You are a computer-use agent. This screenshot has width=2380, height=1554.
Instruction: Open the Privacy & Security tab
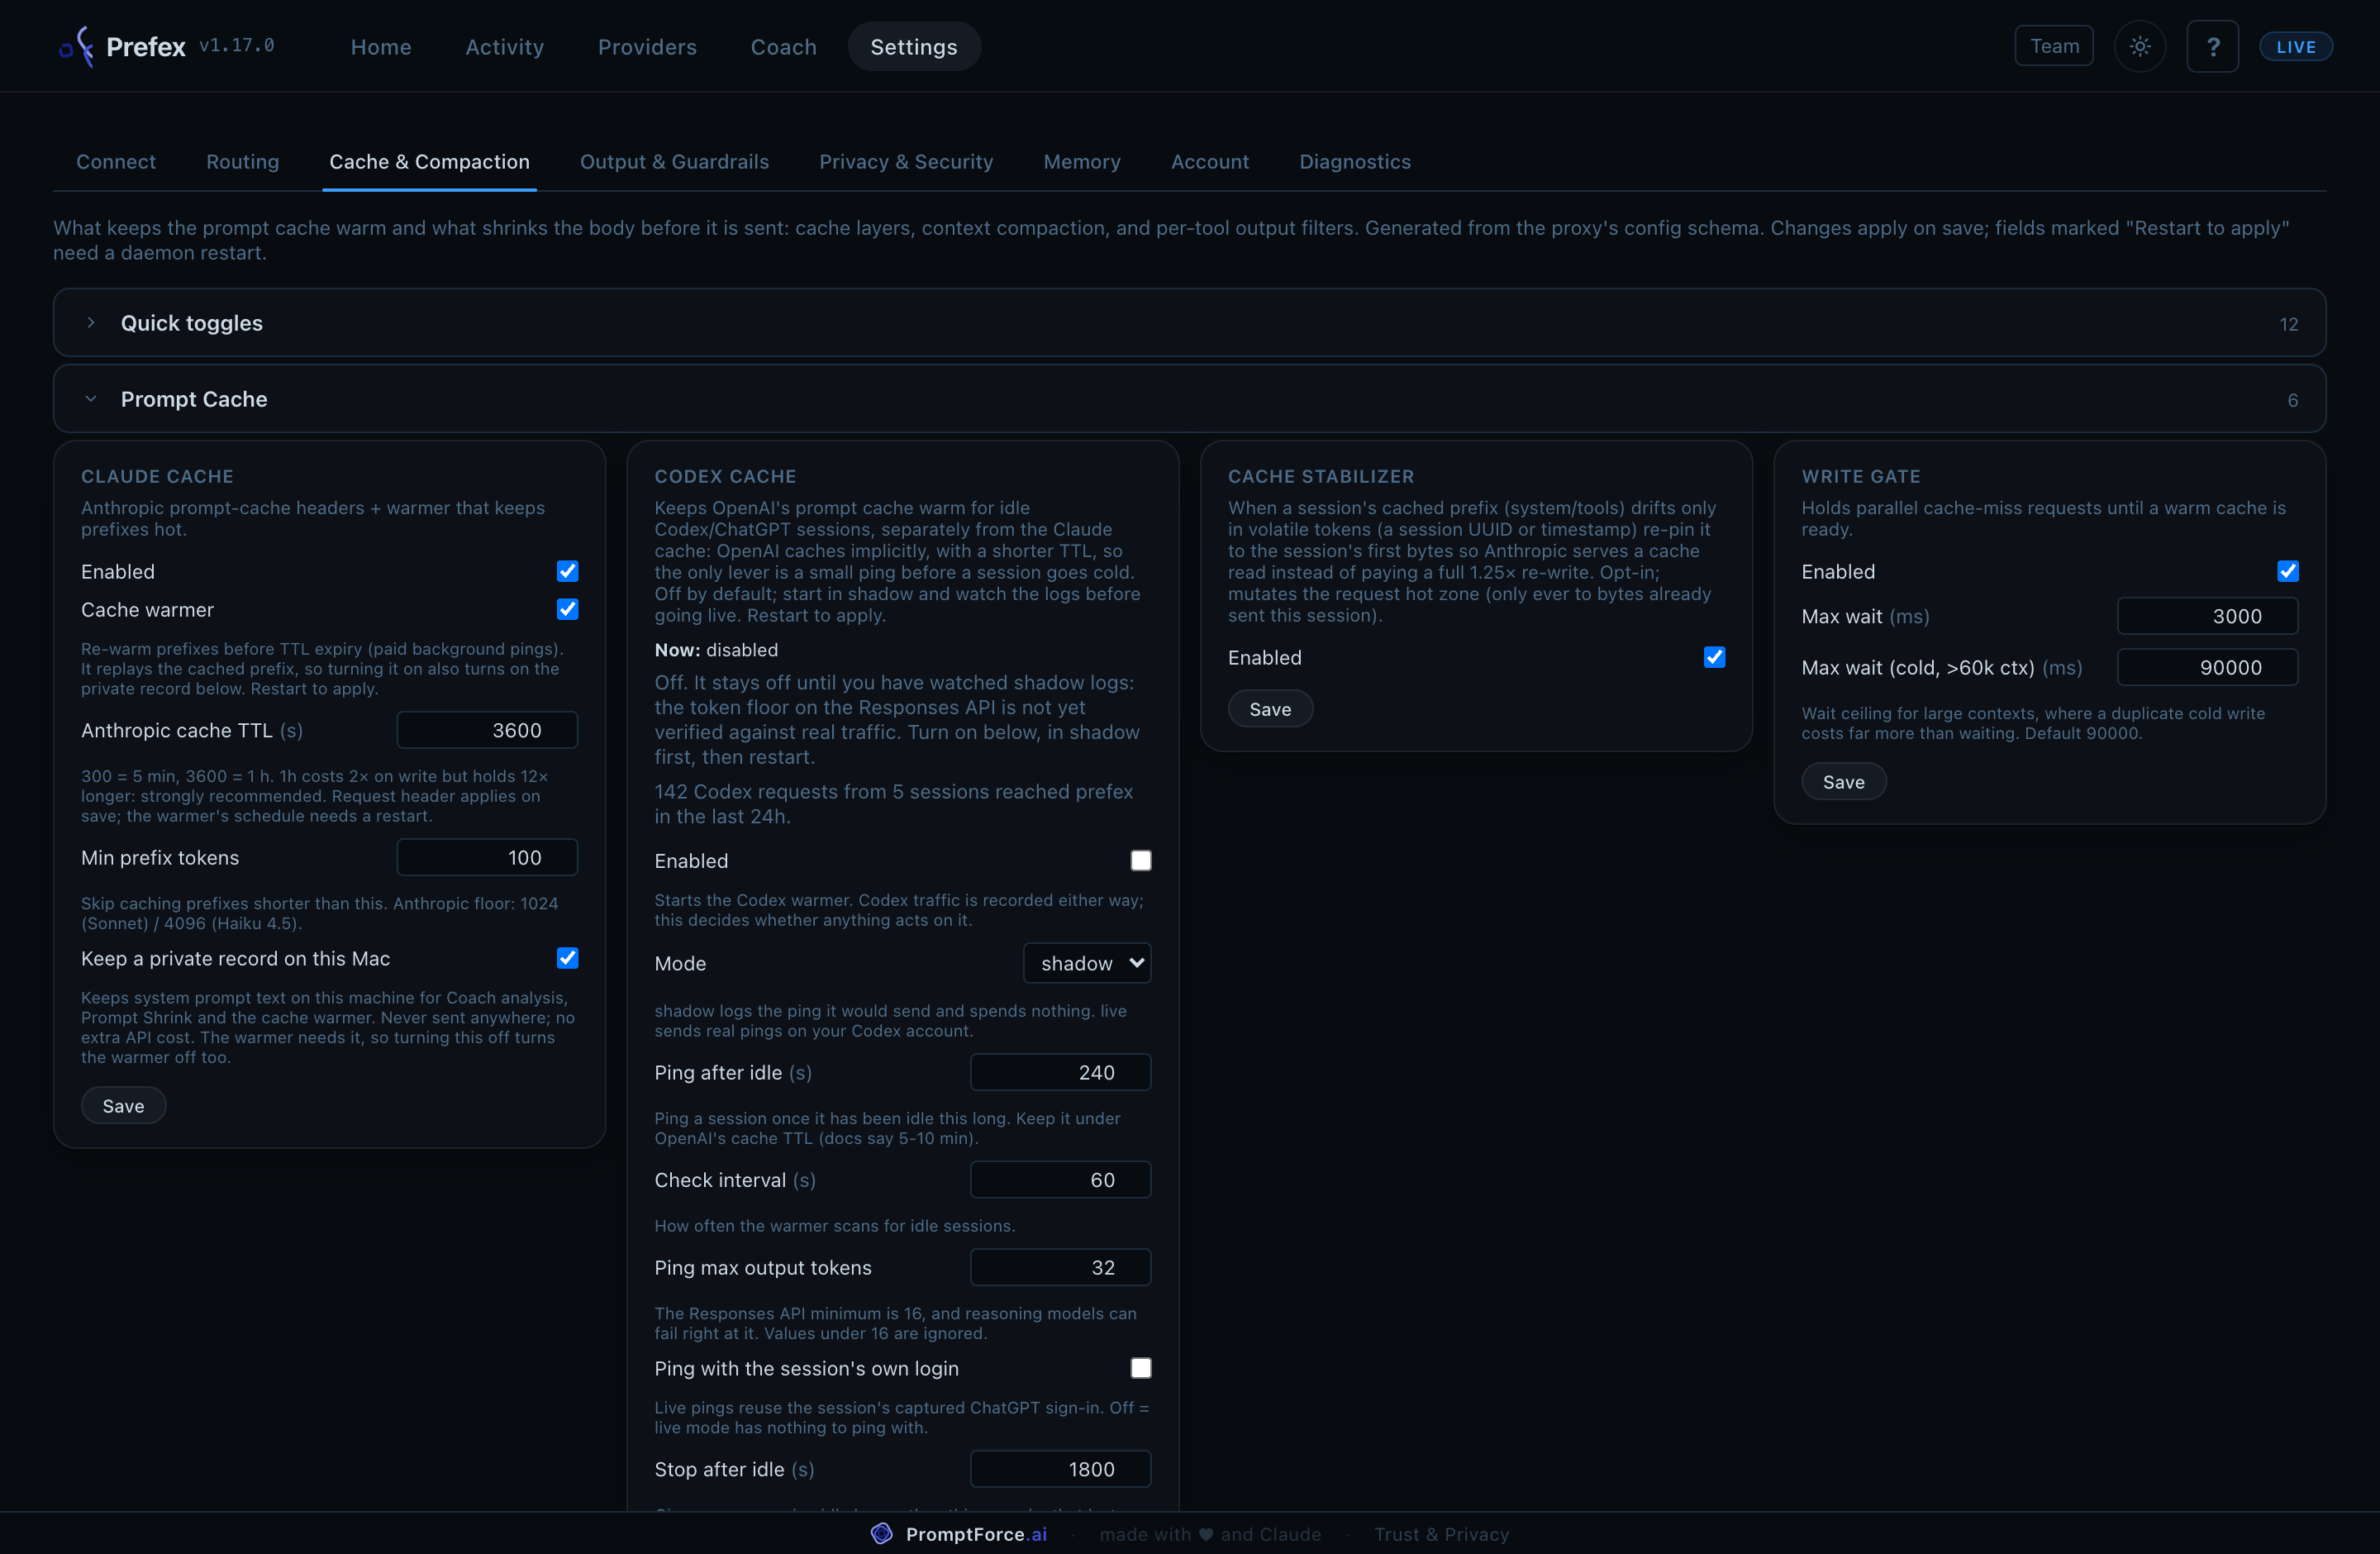click(x=906, y=162)
